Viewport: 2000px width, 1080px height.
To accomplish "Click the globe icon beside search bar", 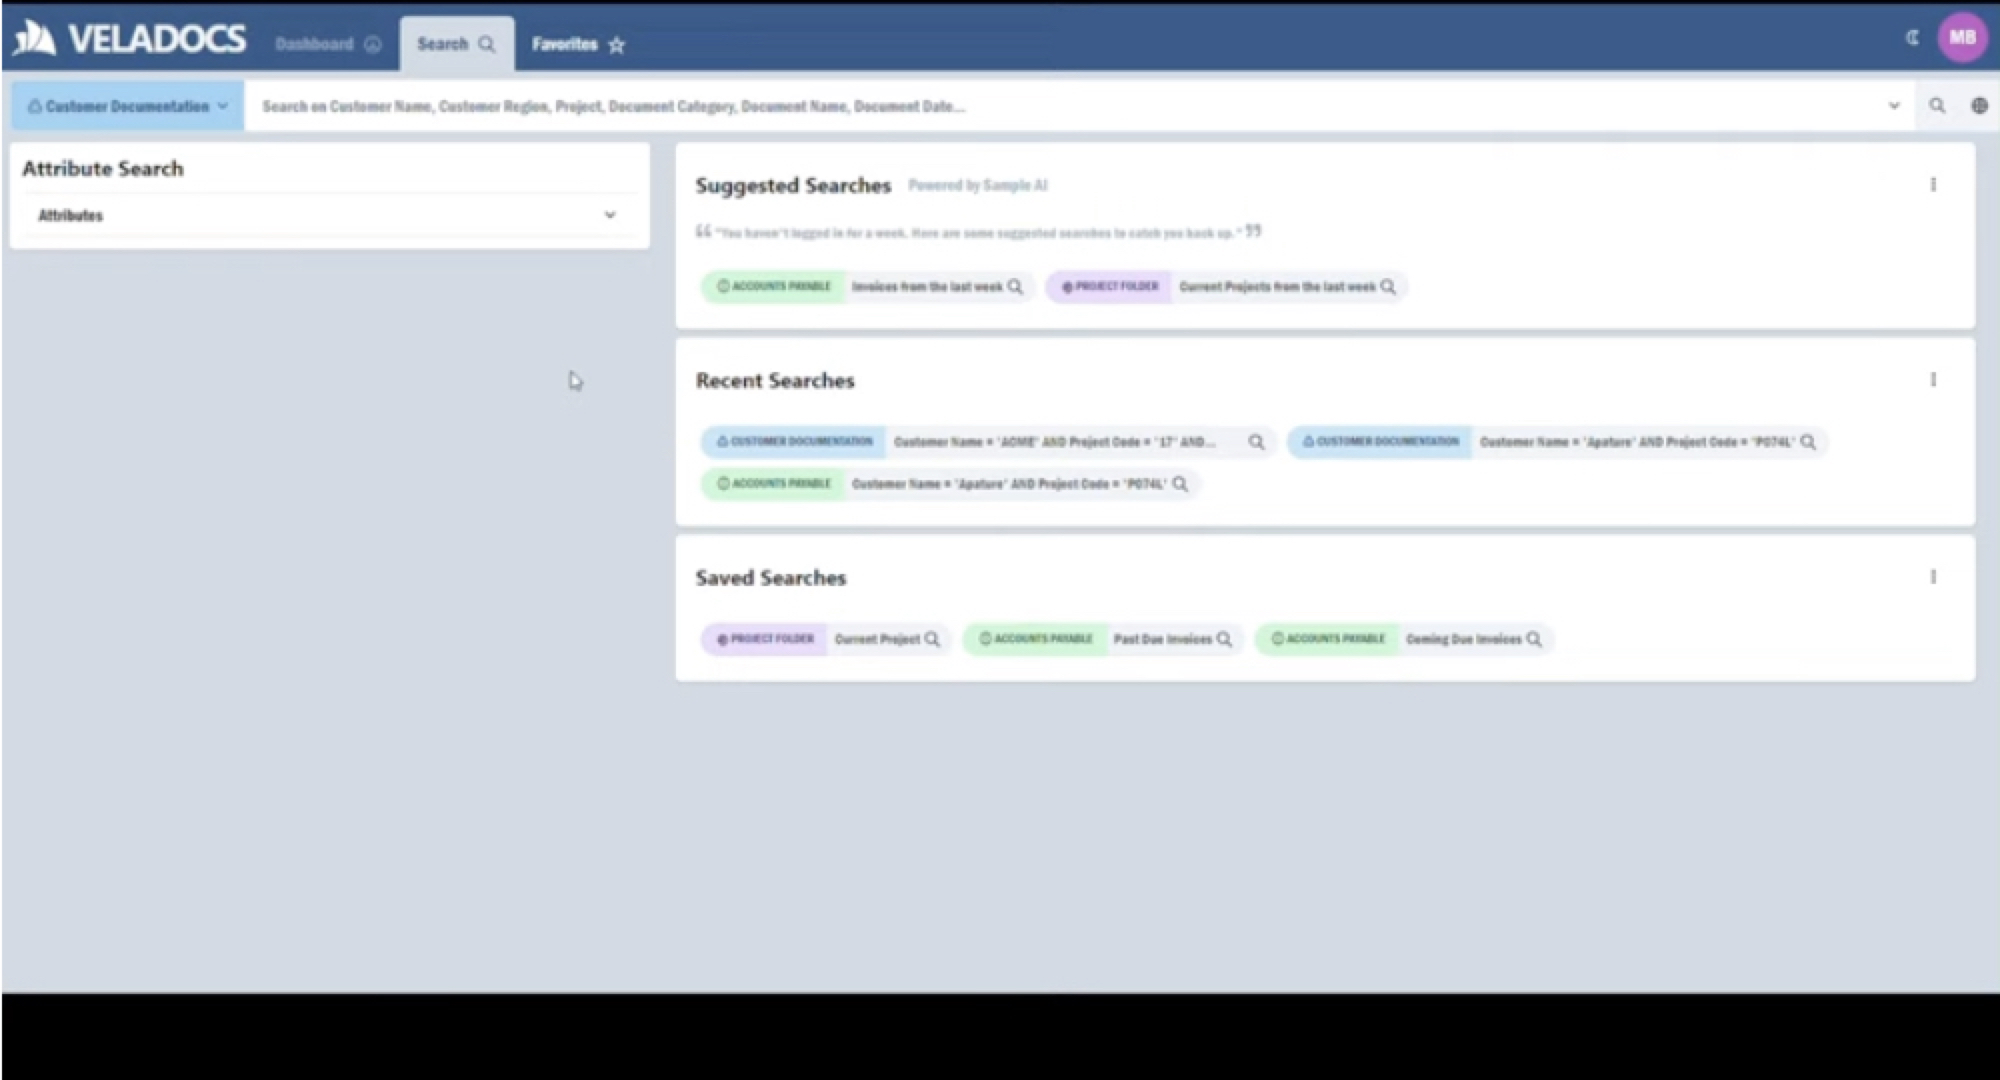I will tap(1979, 106).
